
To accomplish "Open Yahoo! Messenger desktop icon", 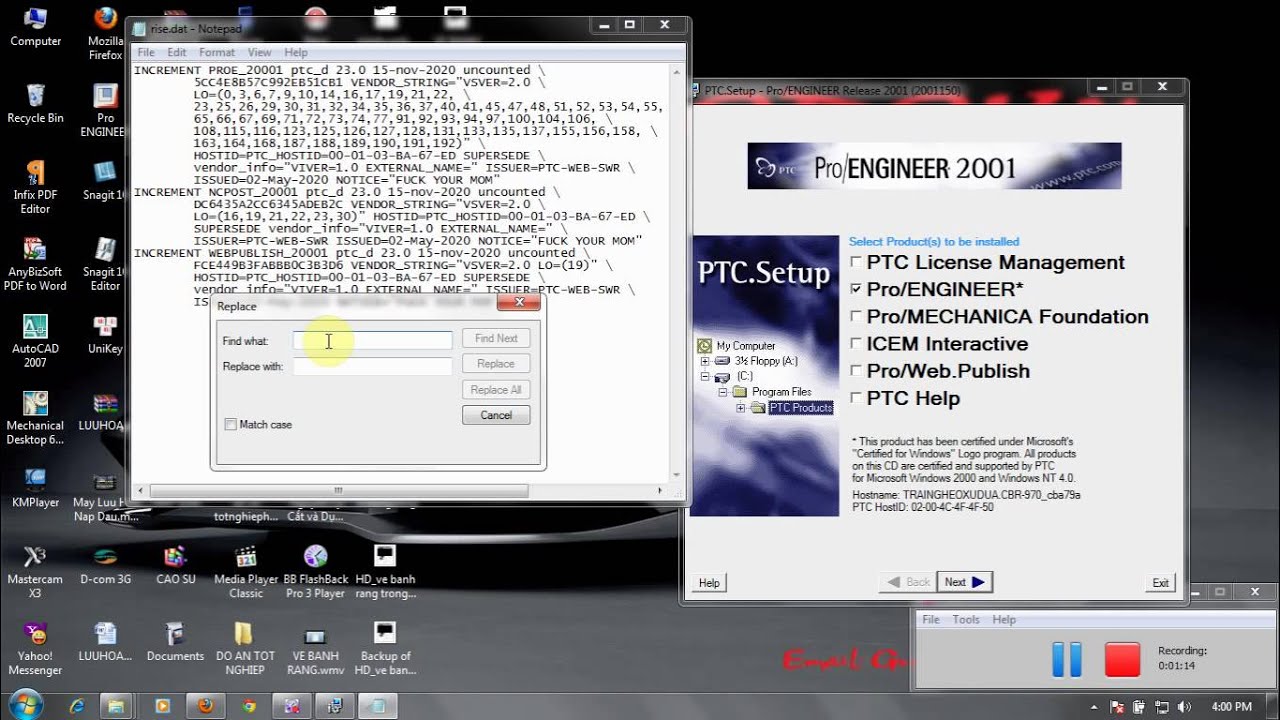I will [x=35, y=648].
